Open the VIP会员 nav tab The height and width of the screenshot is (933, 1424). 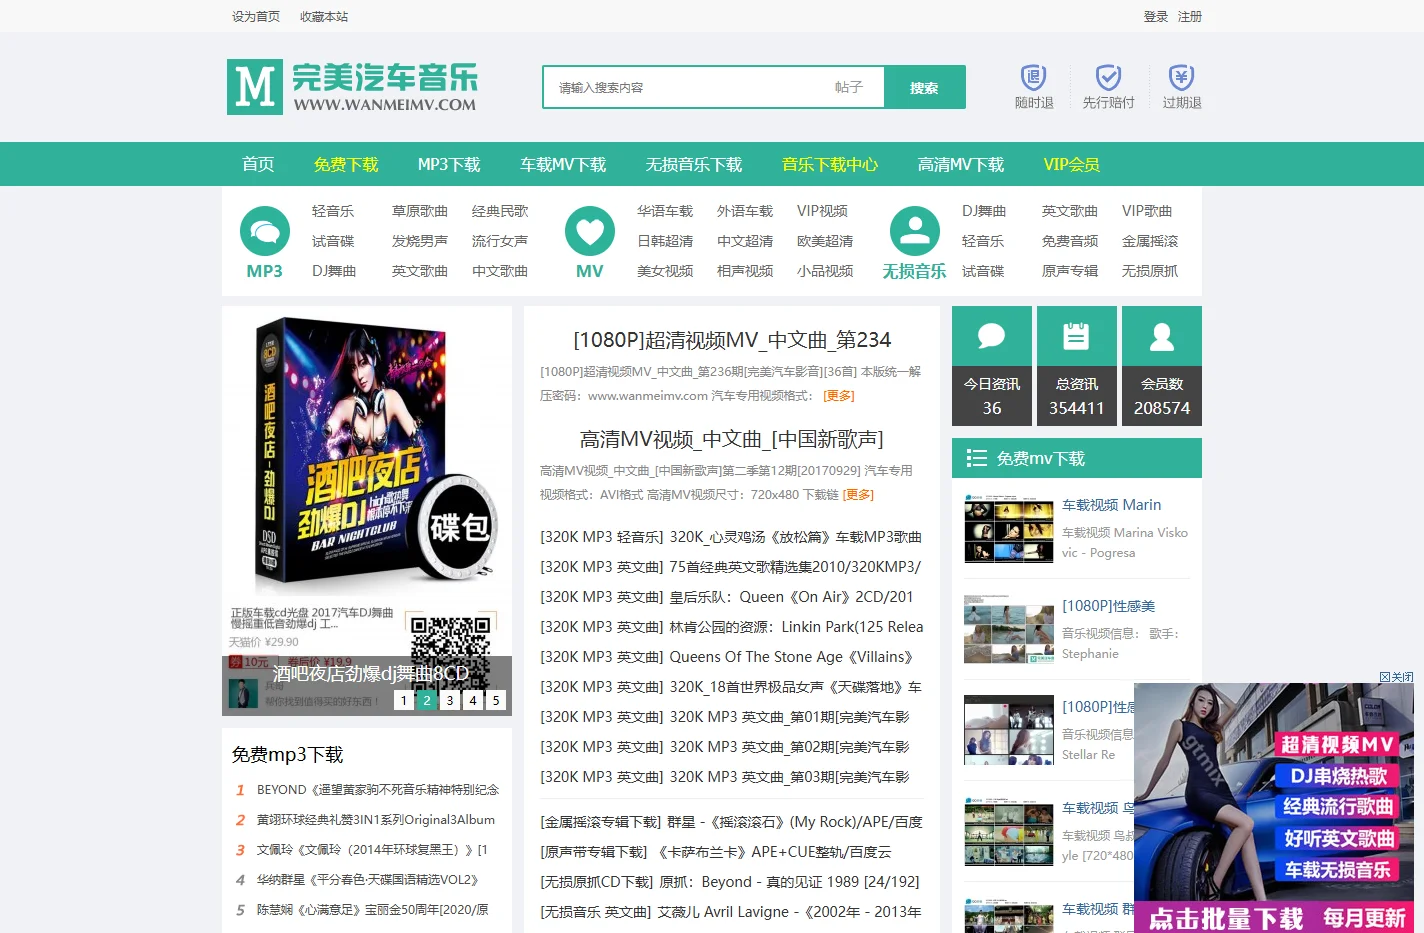point(1072,164)
